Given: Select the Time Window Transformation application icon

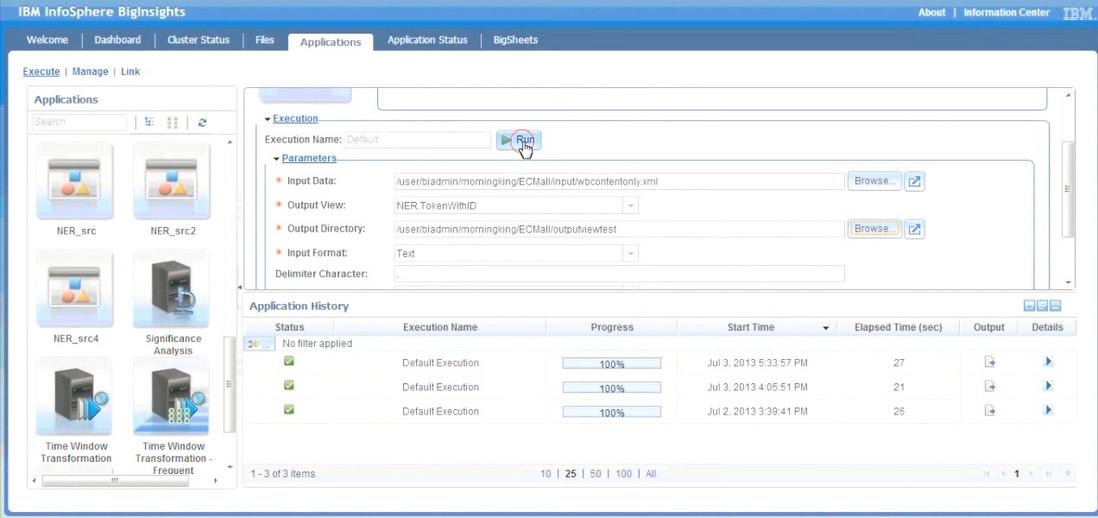Looking at the screenshot, I should click(74, 396).
